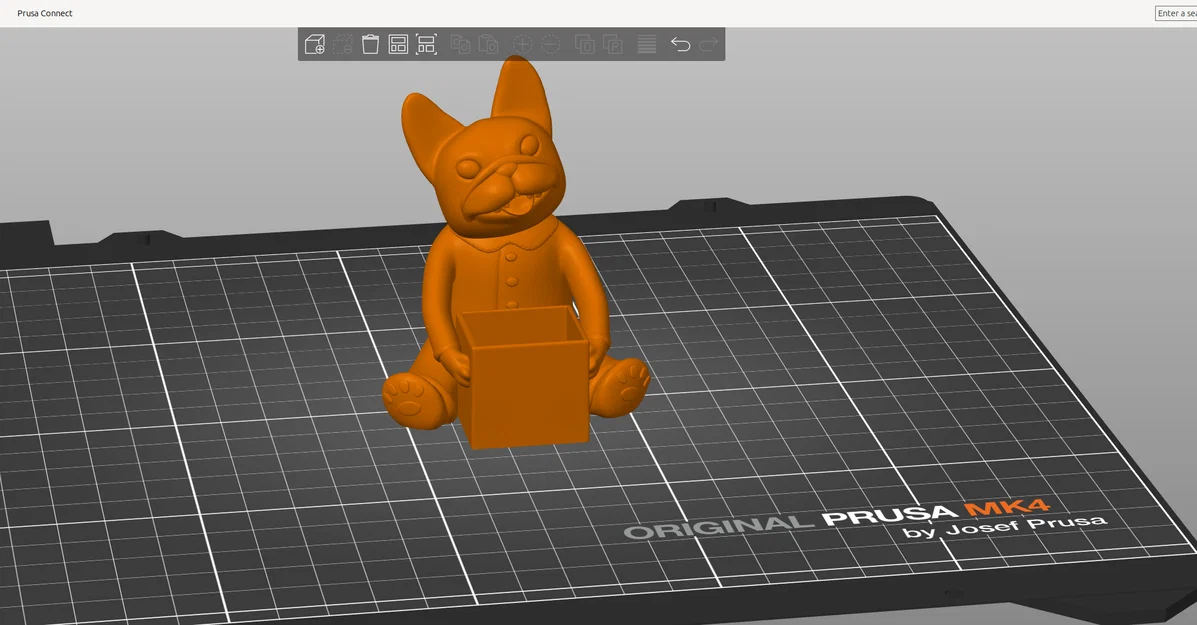Undo the last action
Image resolution: width=1197 pixels, height=625 pixels.
(x=680, y=44)
